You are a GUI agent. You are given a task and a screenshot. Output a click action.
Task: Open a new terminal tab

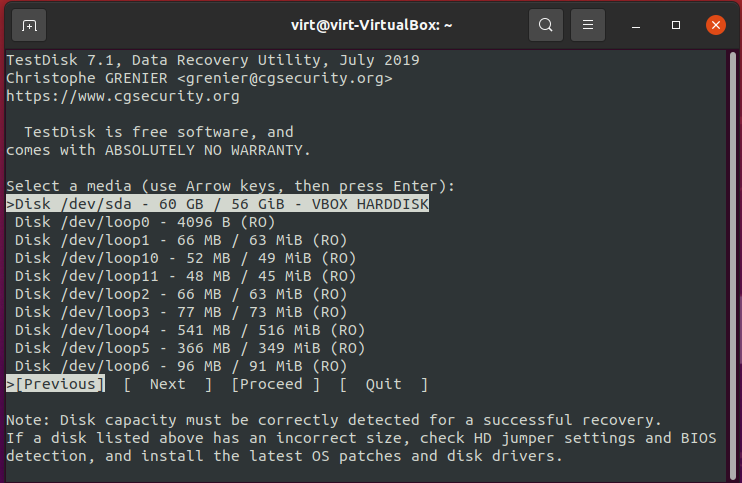pyautogui.click(x=29, y=25)
